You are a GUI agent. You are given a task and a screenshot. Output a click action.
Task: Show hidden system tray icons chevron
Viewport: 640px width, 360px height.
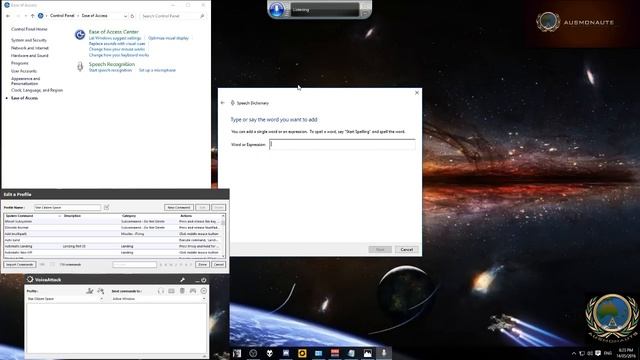click(573, 353)
